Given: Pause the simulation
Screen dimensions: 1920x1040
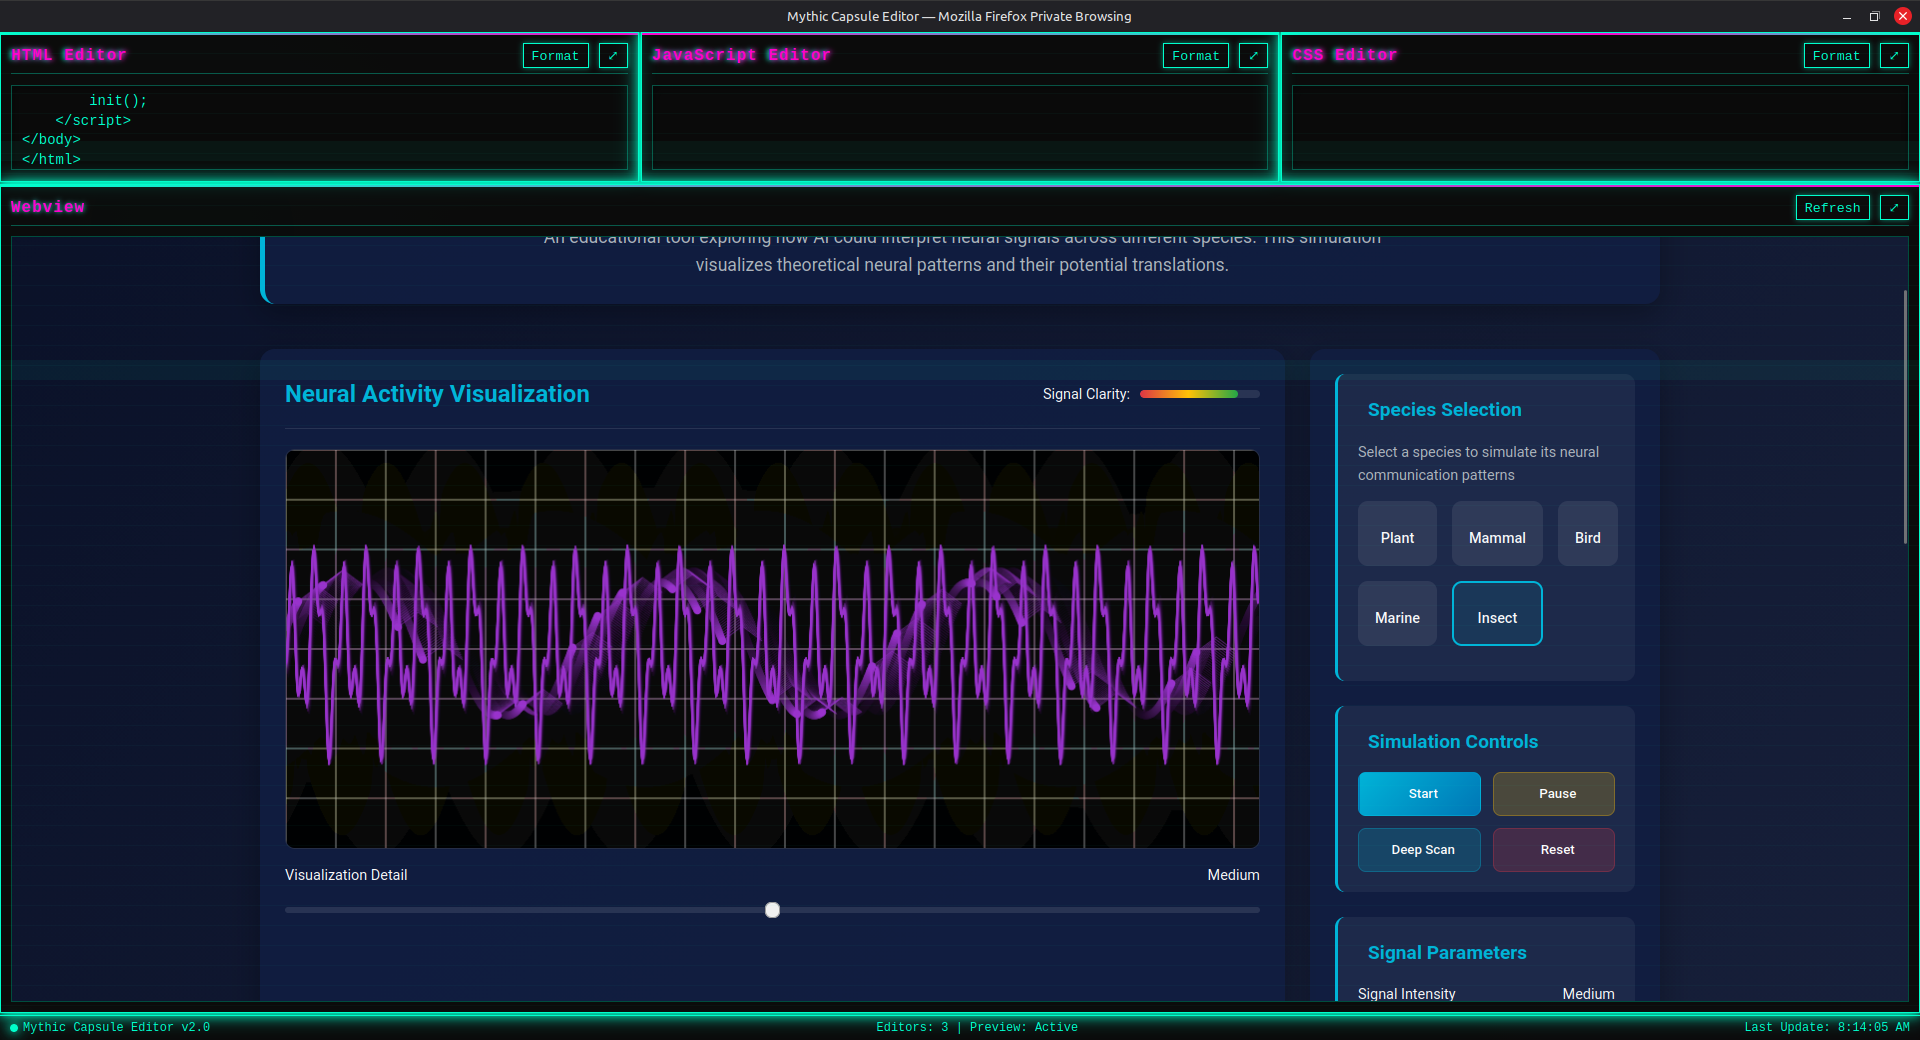Looking at the screenshot, I should [x=1553, y=793].
